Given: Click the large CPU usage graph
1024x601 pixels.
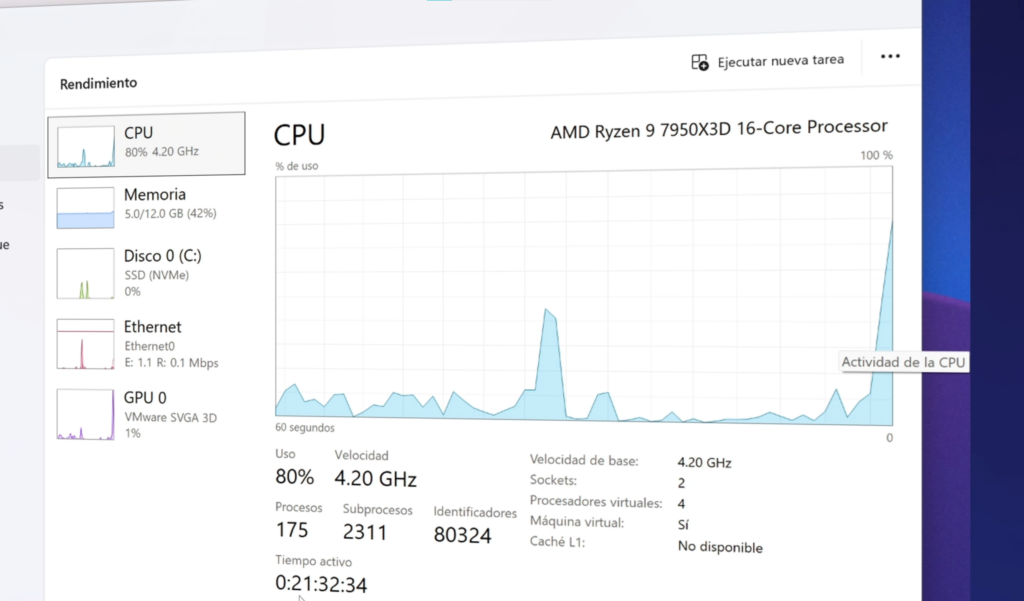Looking at the screenshot, I should [x=584, y=295].
